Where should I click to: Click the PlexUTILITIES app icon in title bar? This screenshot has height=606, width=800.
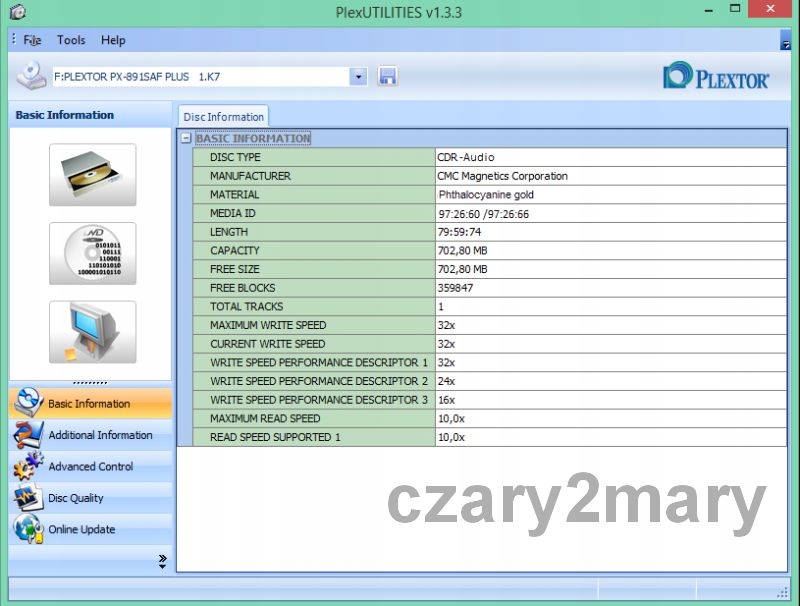[x=16, y=12]
